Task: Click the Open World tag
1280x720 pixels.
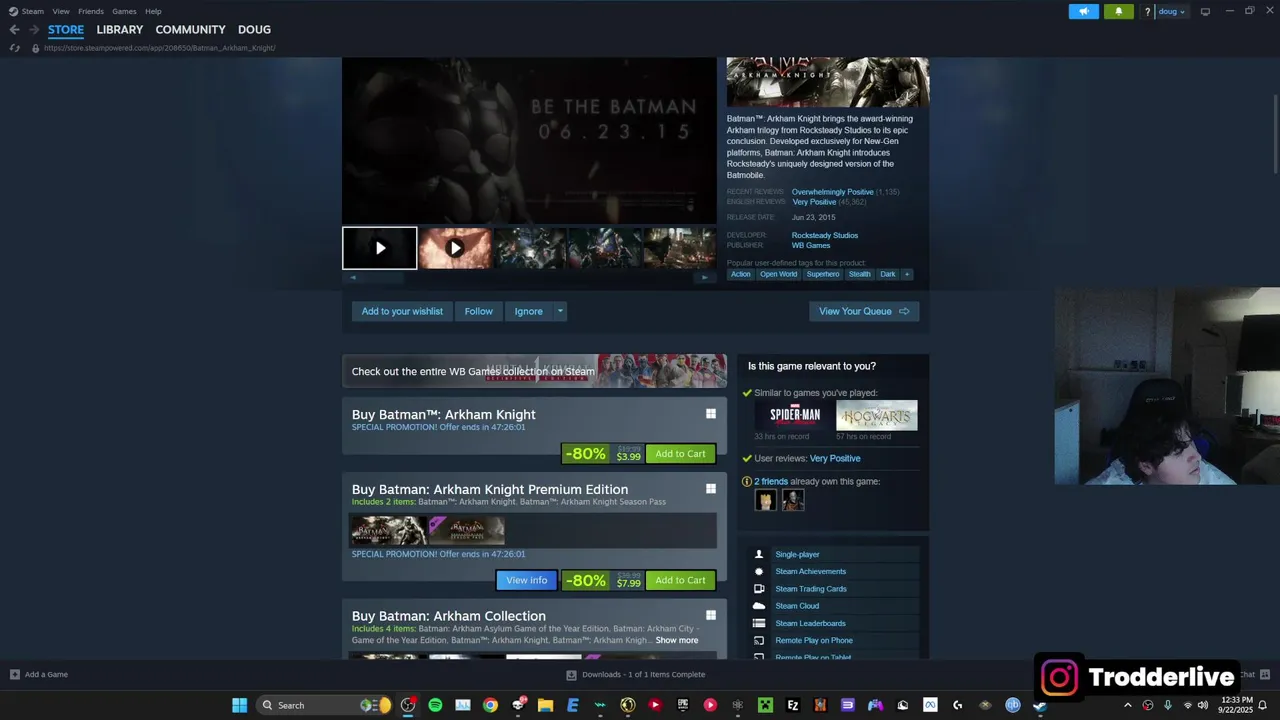Action: 778,274
